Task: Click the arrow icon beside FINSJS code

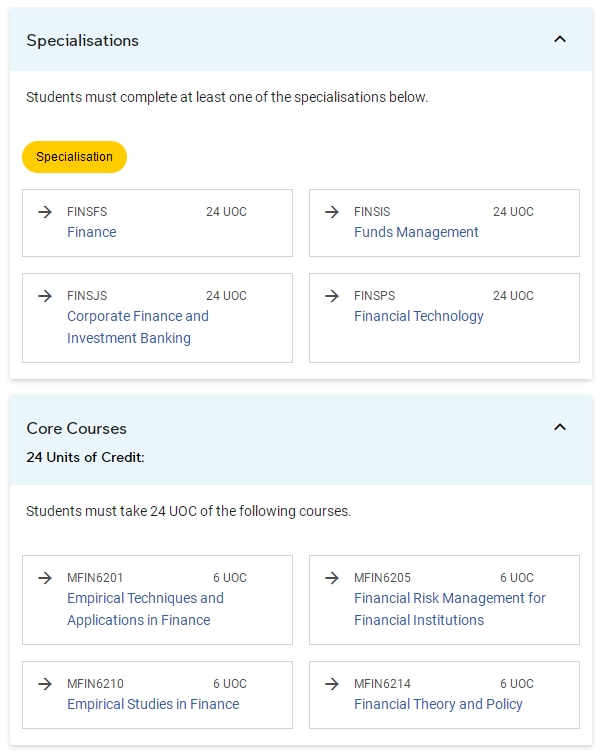Action: click(x=45, y=296)
